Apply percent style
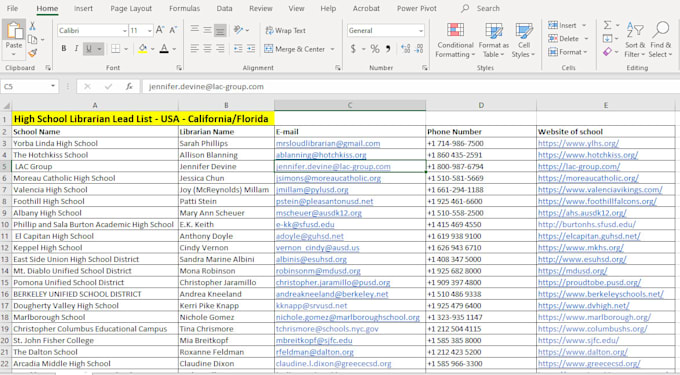Viewport: 680px width, 375px height. click(375, 49)
